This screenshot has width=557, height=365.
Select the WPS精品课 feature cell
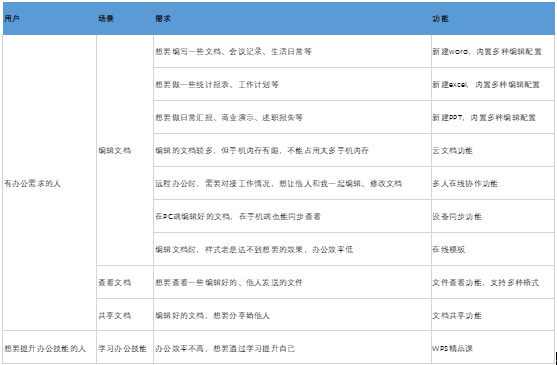point(493,348)
